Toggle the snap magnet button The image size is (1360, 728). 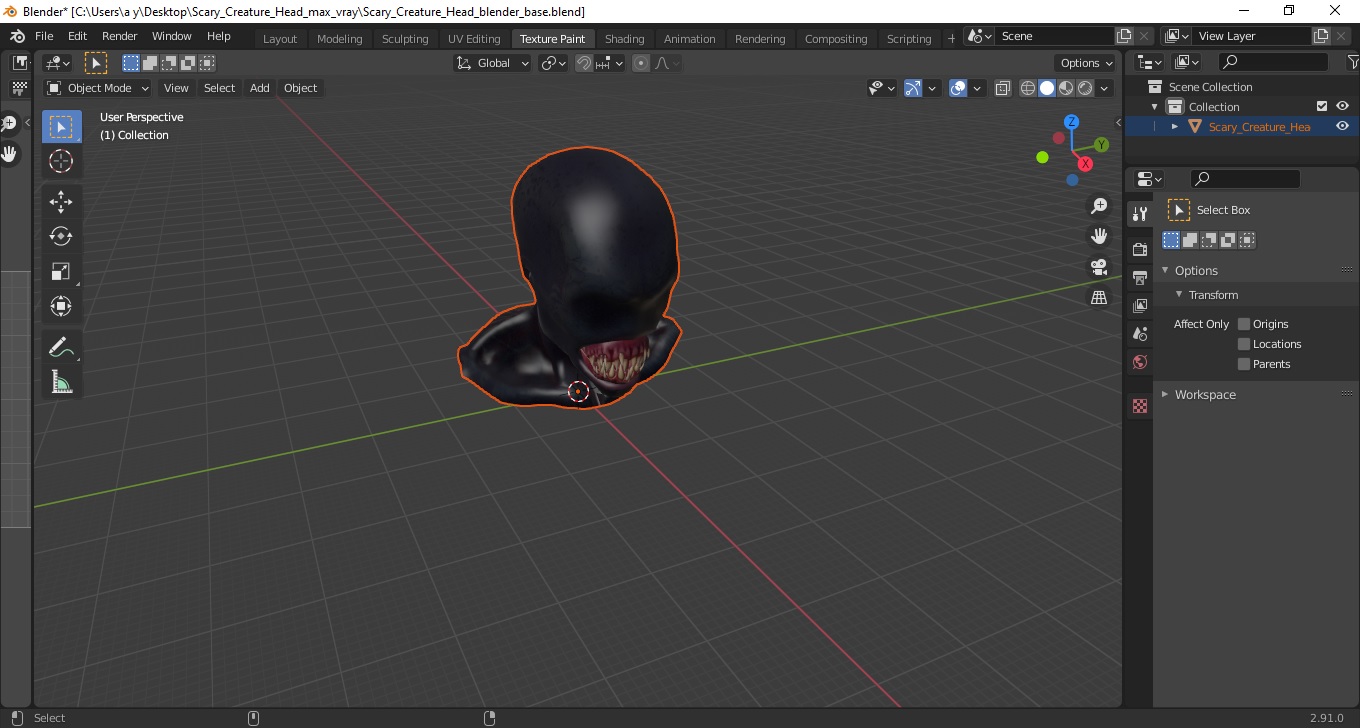(584, 63)
